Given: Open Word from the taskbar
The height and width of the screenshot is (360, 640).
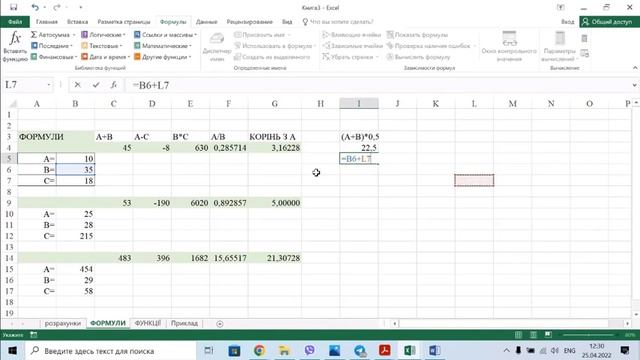Looking at the screenshot, I should (x=435, y=350).
